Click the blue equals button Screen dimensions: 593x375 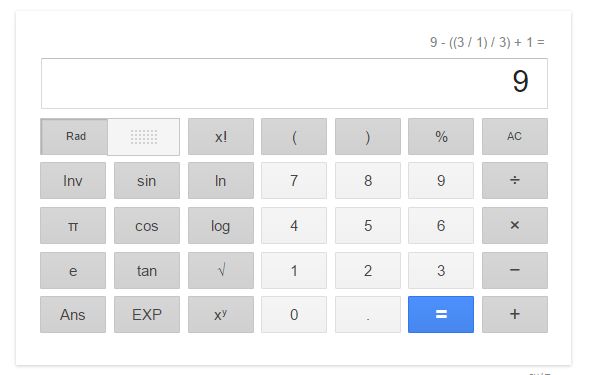tap(441, 315)
